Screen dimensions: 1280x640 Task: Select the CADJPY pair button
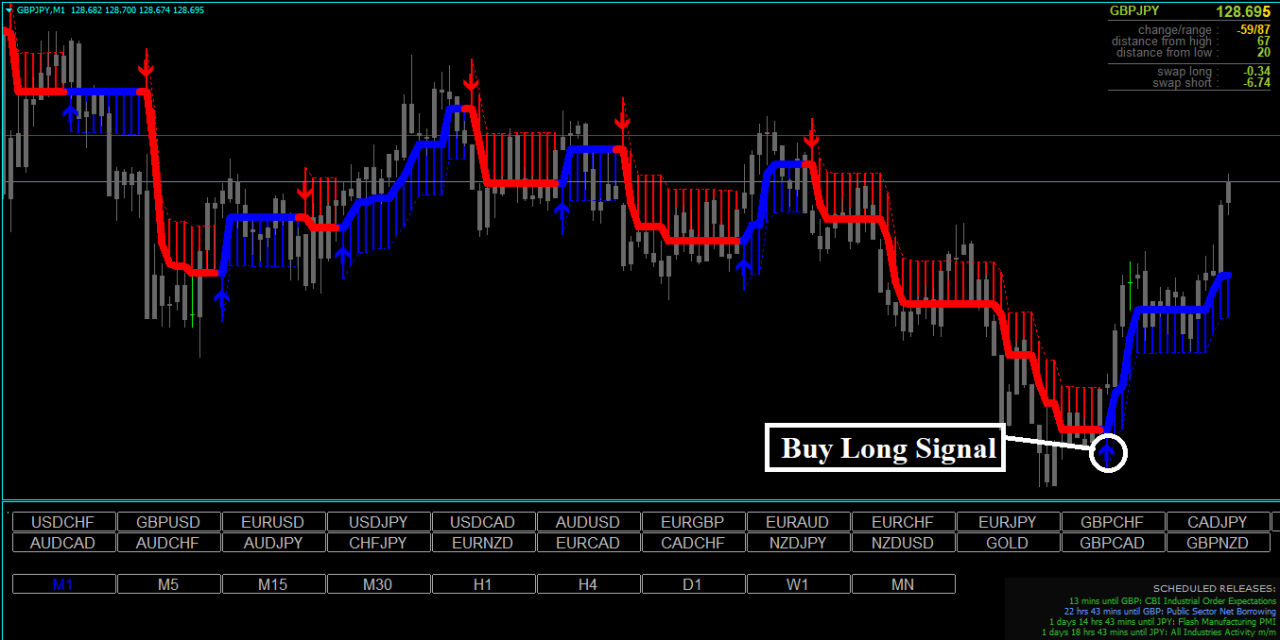pyautogui.click(x=1218, y=522)
